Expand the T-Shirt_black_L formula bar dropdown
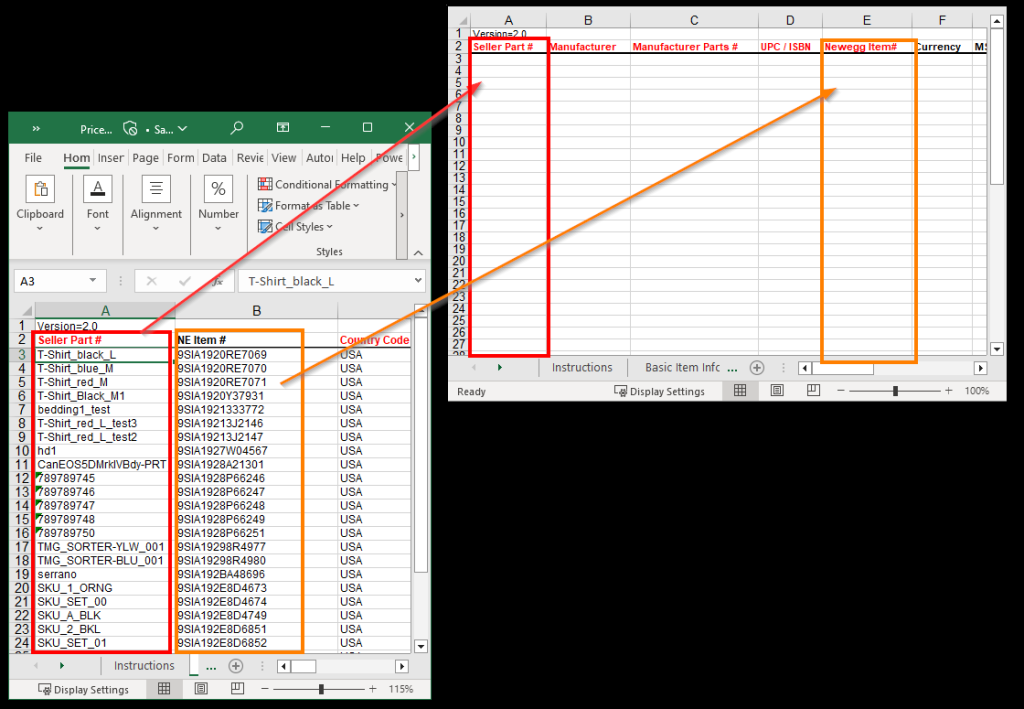Screen dimensions: 1024x709 pyautogui.click(x=419, y=280)
